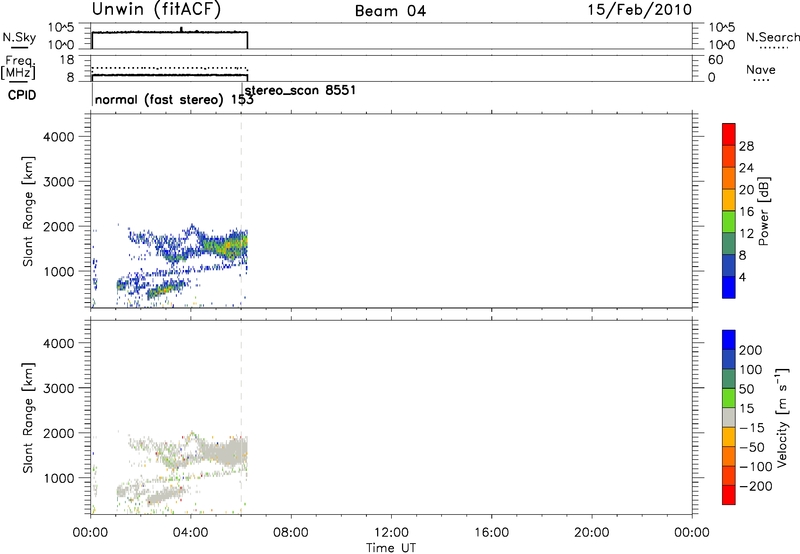Click the red bottom of the Velocity color bar
Image resolution: width=800 pixels, height=554 pixels.
[x=729, y=495]
